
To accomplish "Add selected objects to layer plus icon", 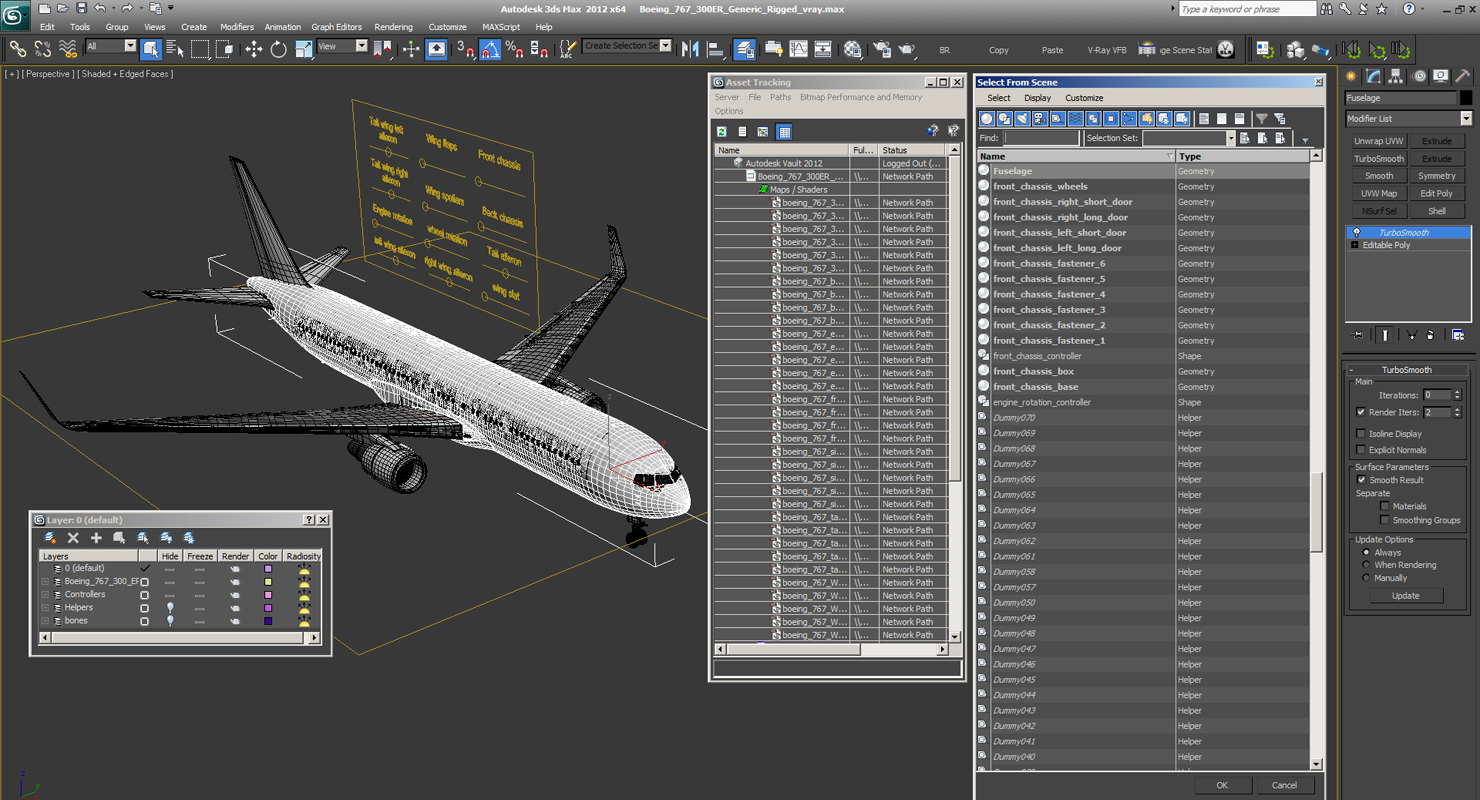I will pos(96,538).
